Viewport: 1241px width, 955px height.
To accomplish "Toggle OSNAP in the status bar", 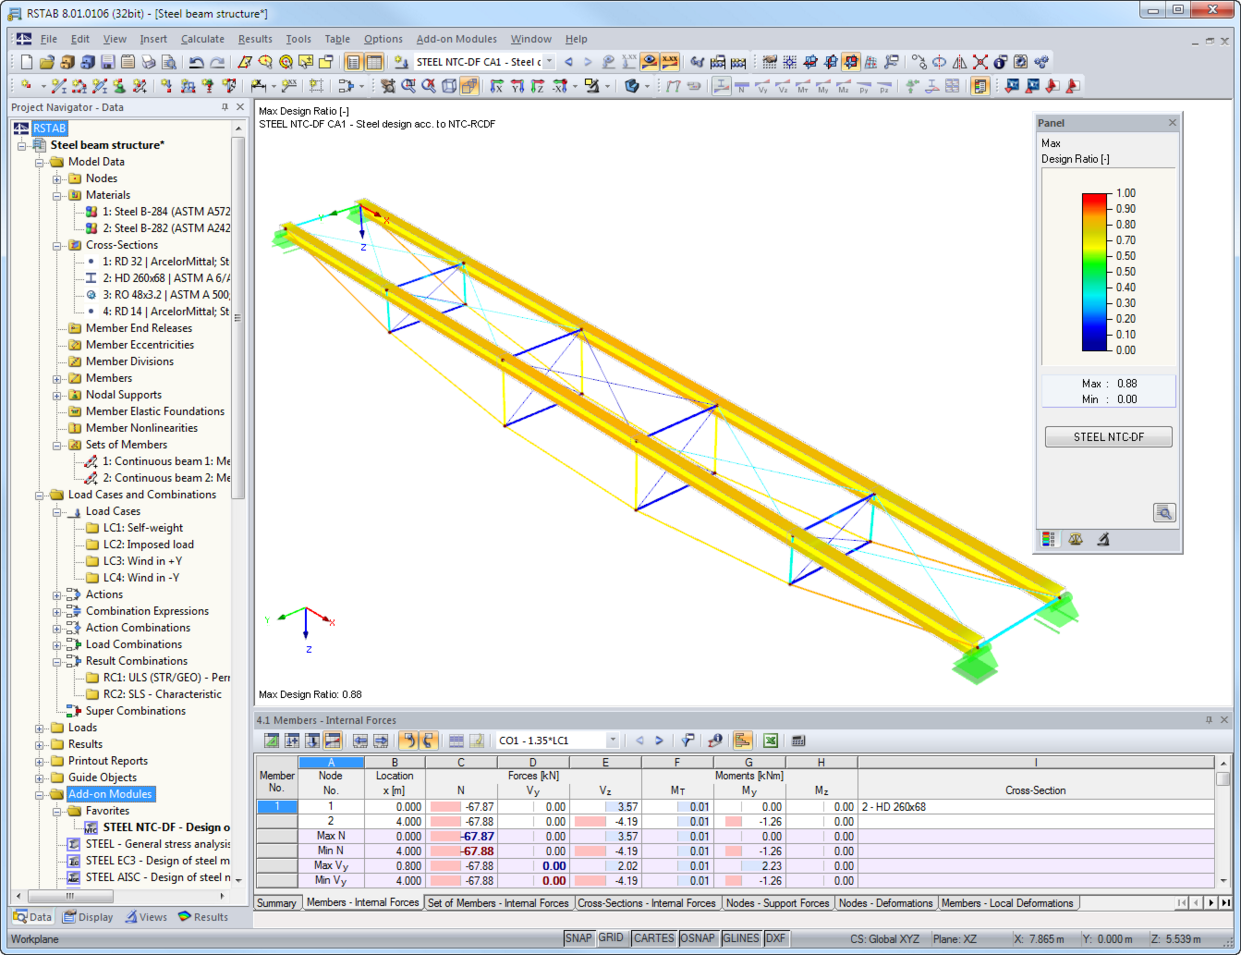I will [698, 938].
